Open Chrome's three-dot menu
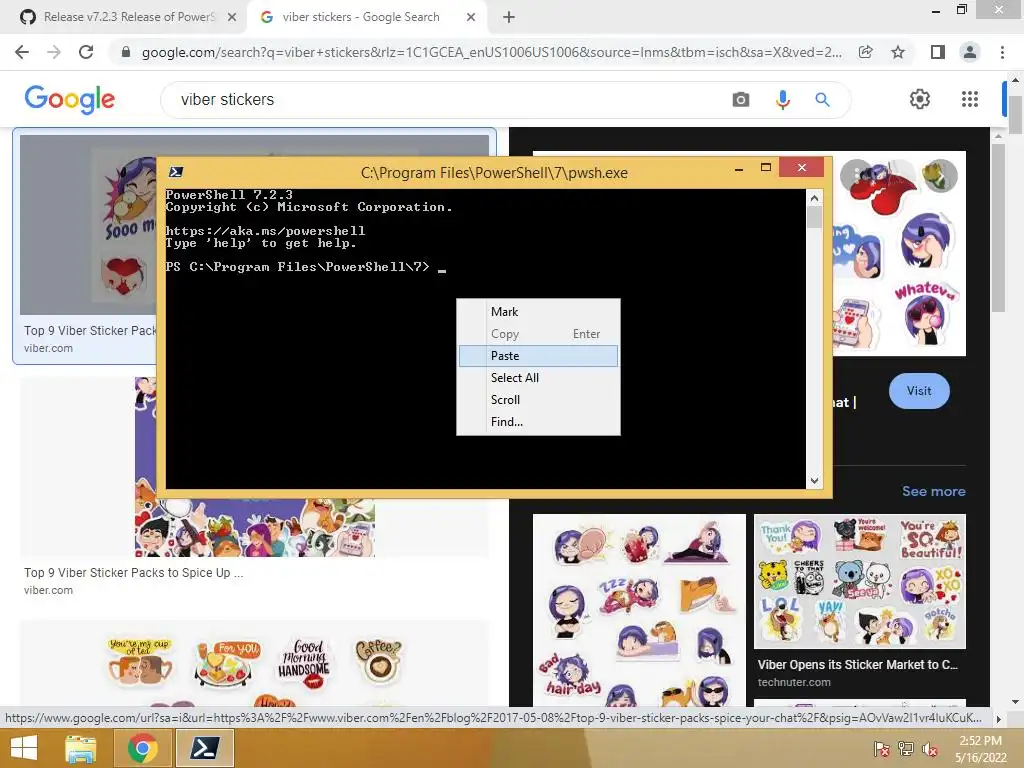This screenshot has width=1024, height=768. coord(1002,52)
